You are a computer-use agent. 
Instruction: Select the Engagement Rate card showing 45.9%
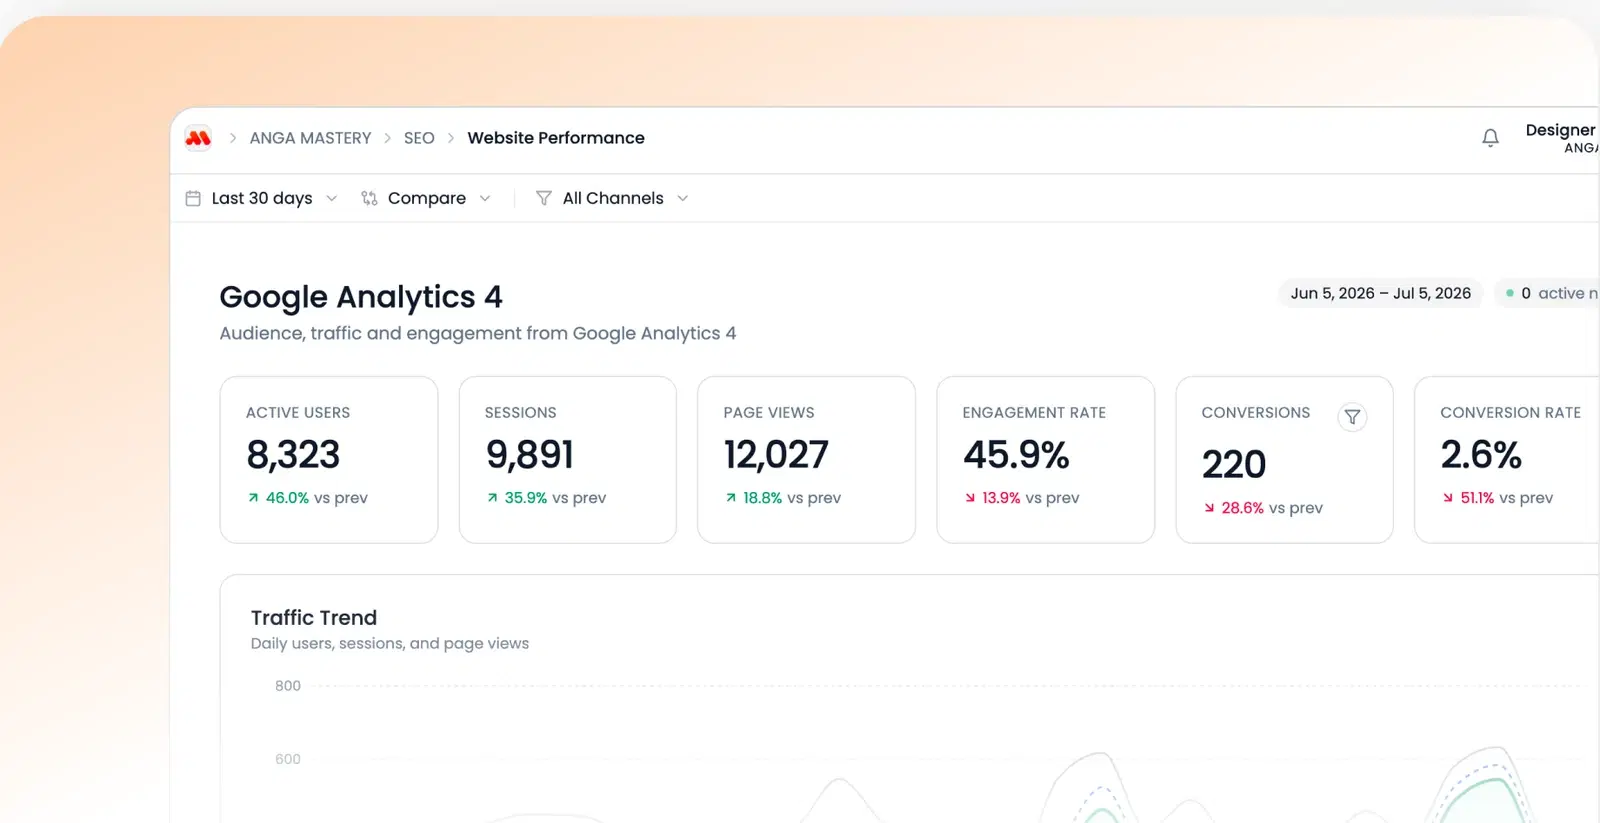pos(1045,460)
